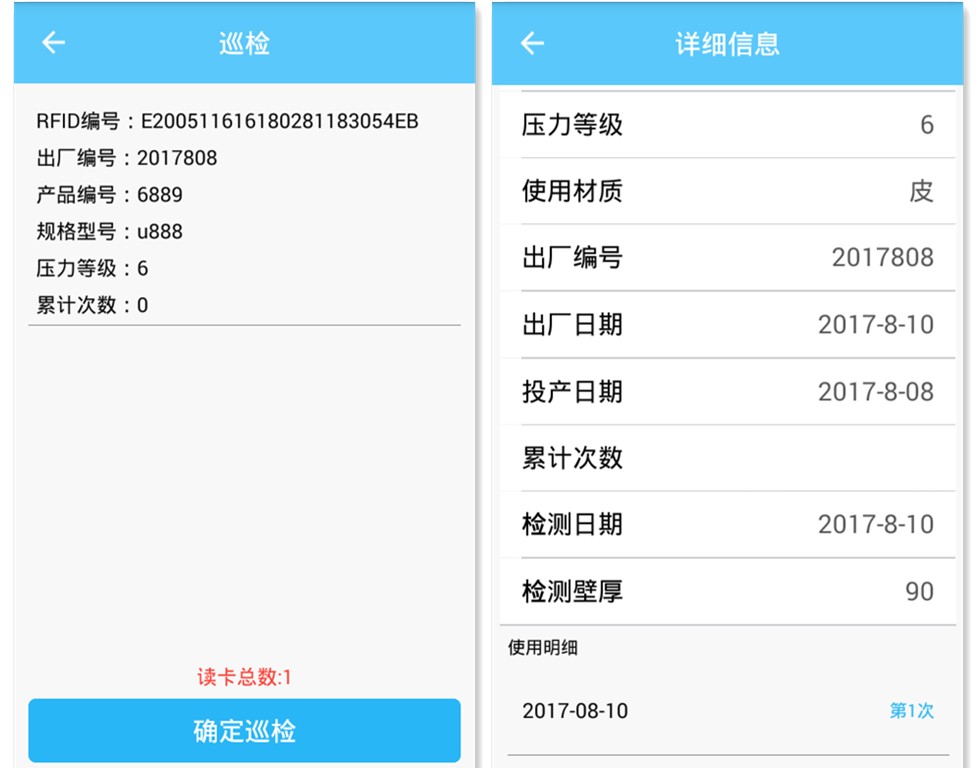This screenshot has width=978, height=768.
Task: Open the 压力等级 row in 详细信息
Action: point(727,125)
